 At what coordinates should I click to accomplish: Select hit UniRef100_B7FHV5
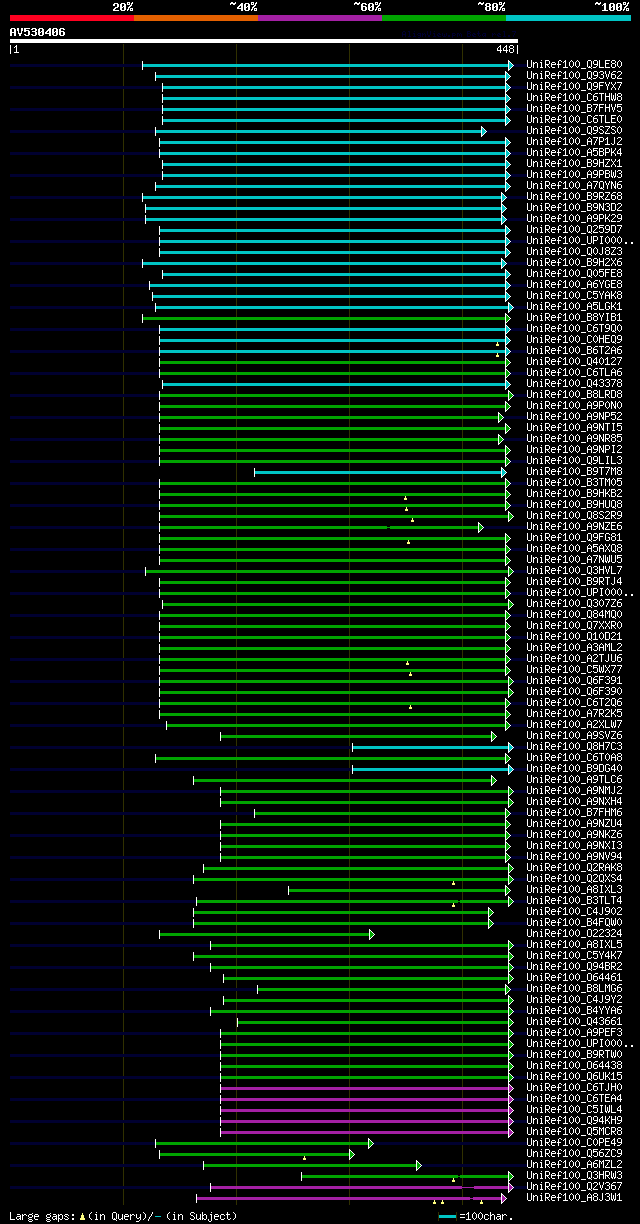click(x=574, y=109)
